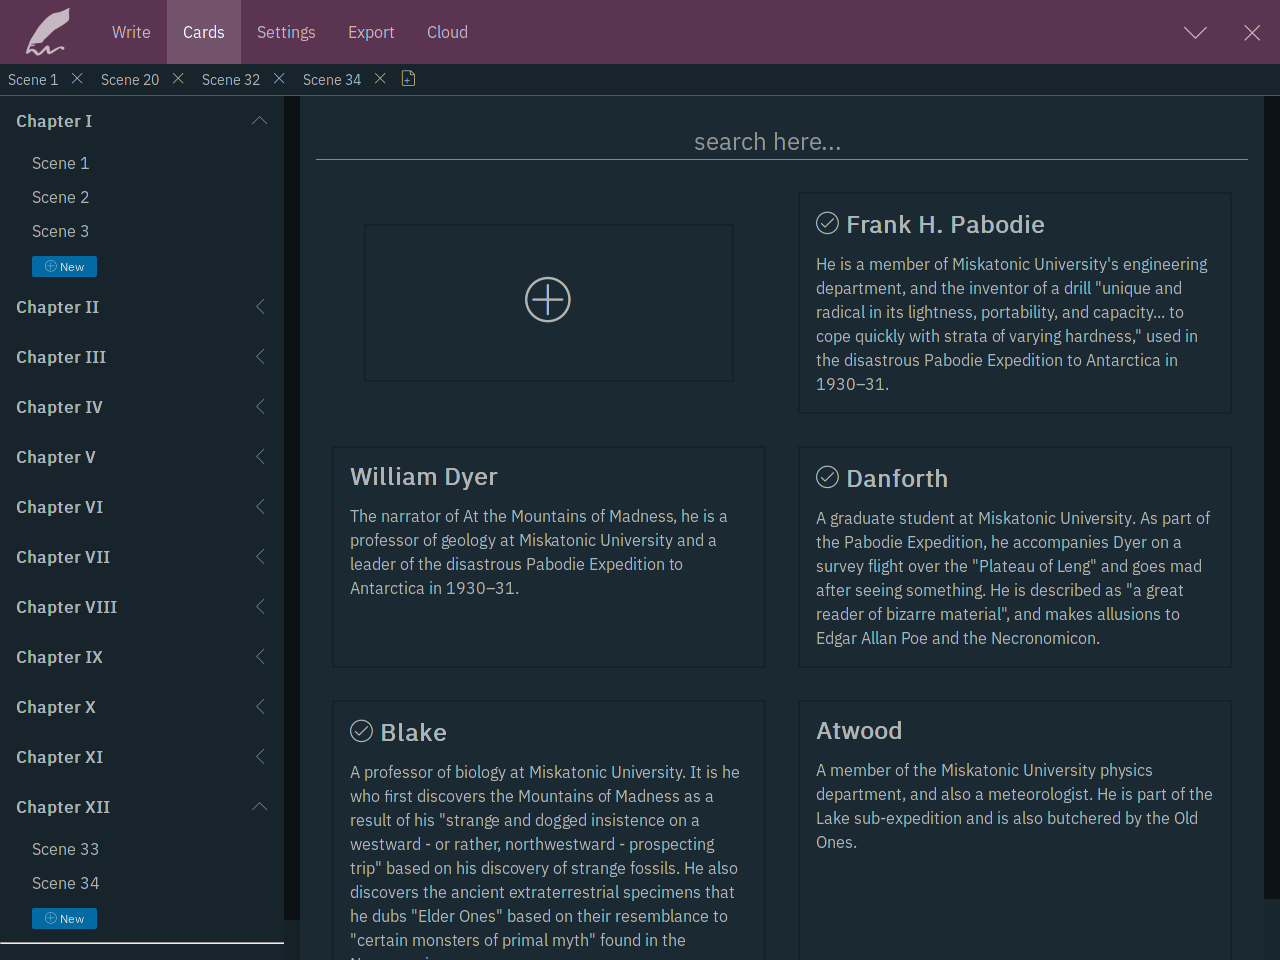Click the collapse arrow in the top bar

click(x=1195, y=33)
